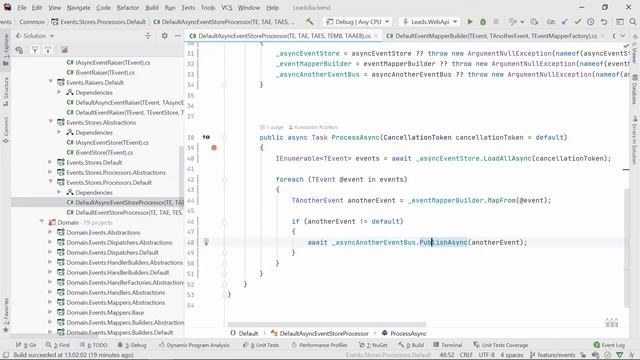
Task: Open the Leads.WebApi run configuration dropdown
Action: click(x=430, y=22)
